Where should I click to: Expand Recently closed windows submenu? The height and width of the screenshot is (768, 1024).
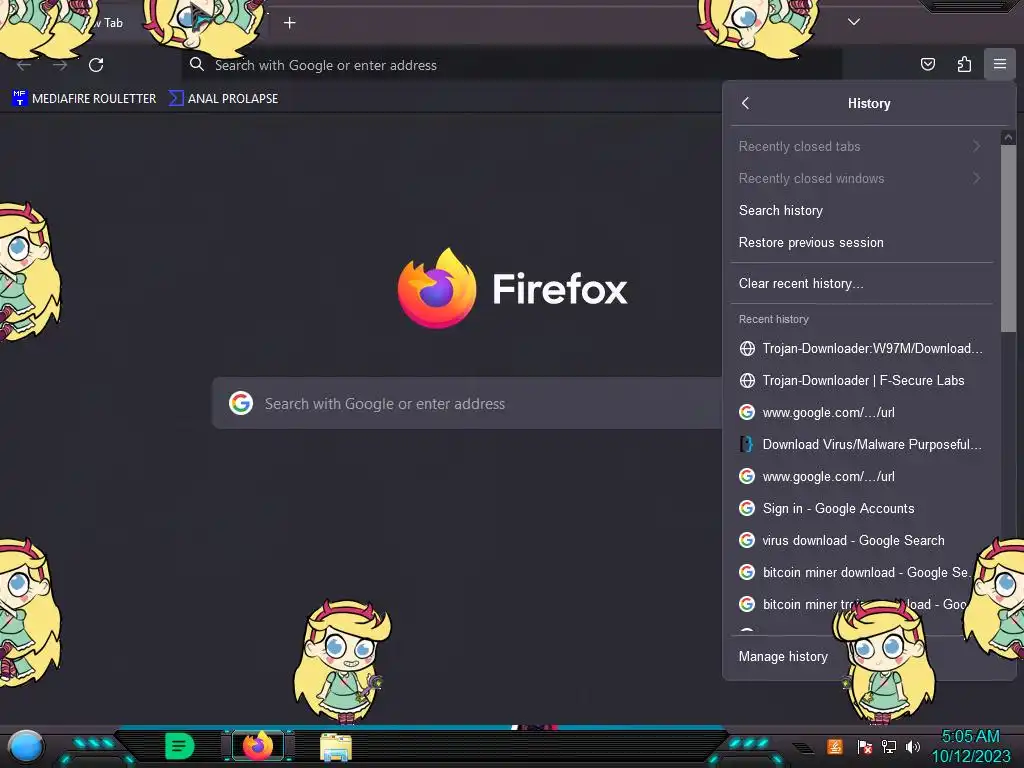[861, 178]
